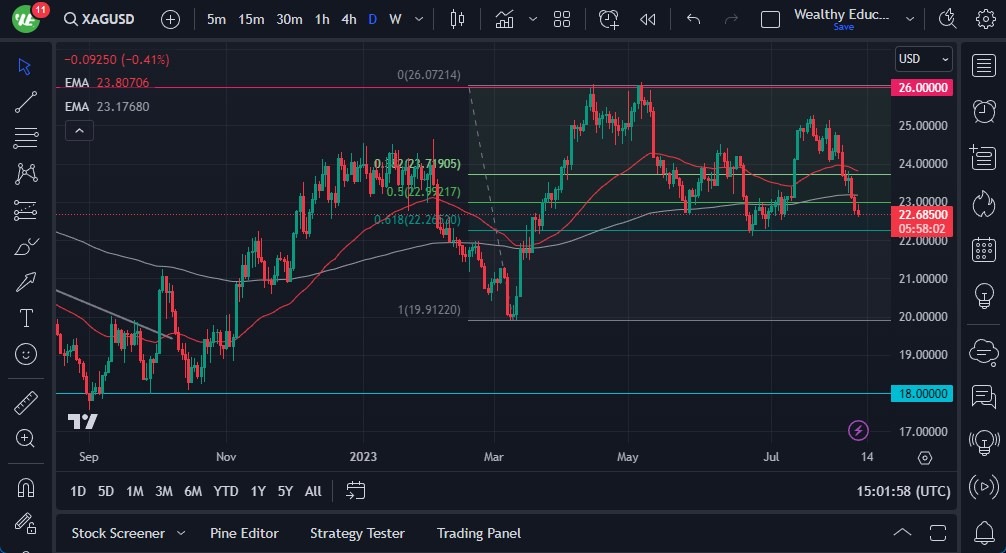Pick the Fibonacci retracement tool in left toolbar
The image size is (1006, 553).
click(x=26, y=137)
